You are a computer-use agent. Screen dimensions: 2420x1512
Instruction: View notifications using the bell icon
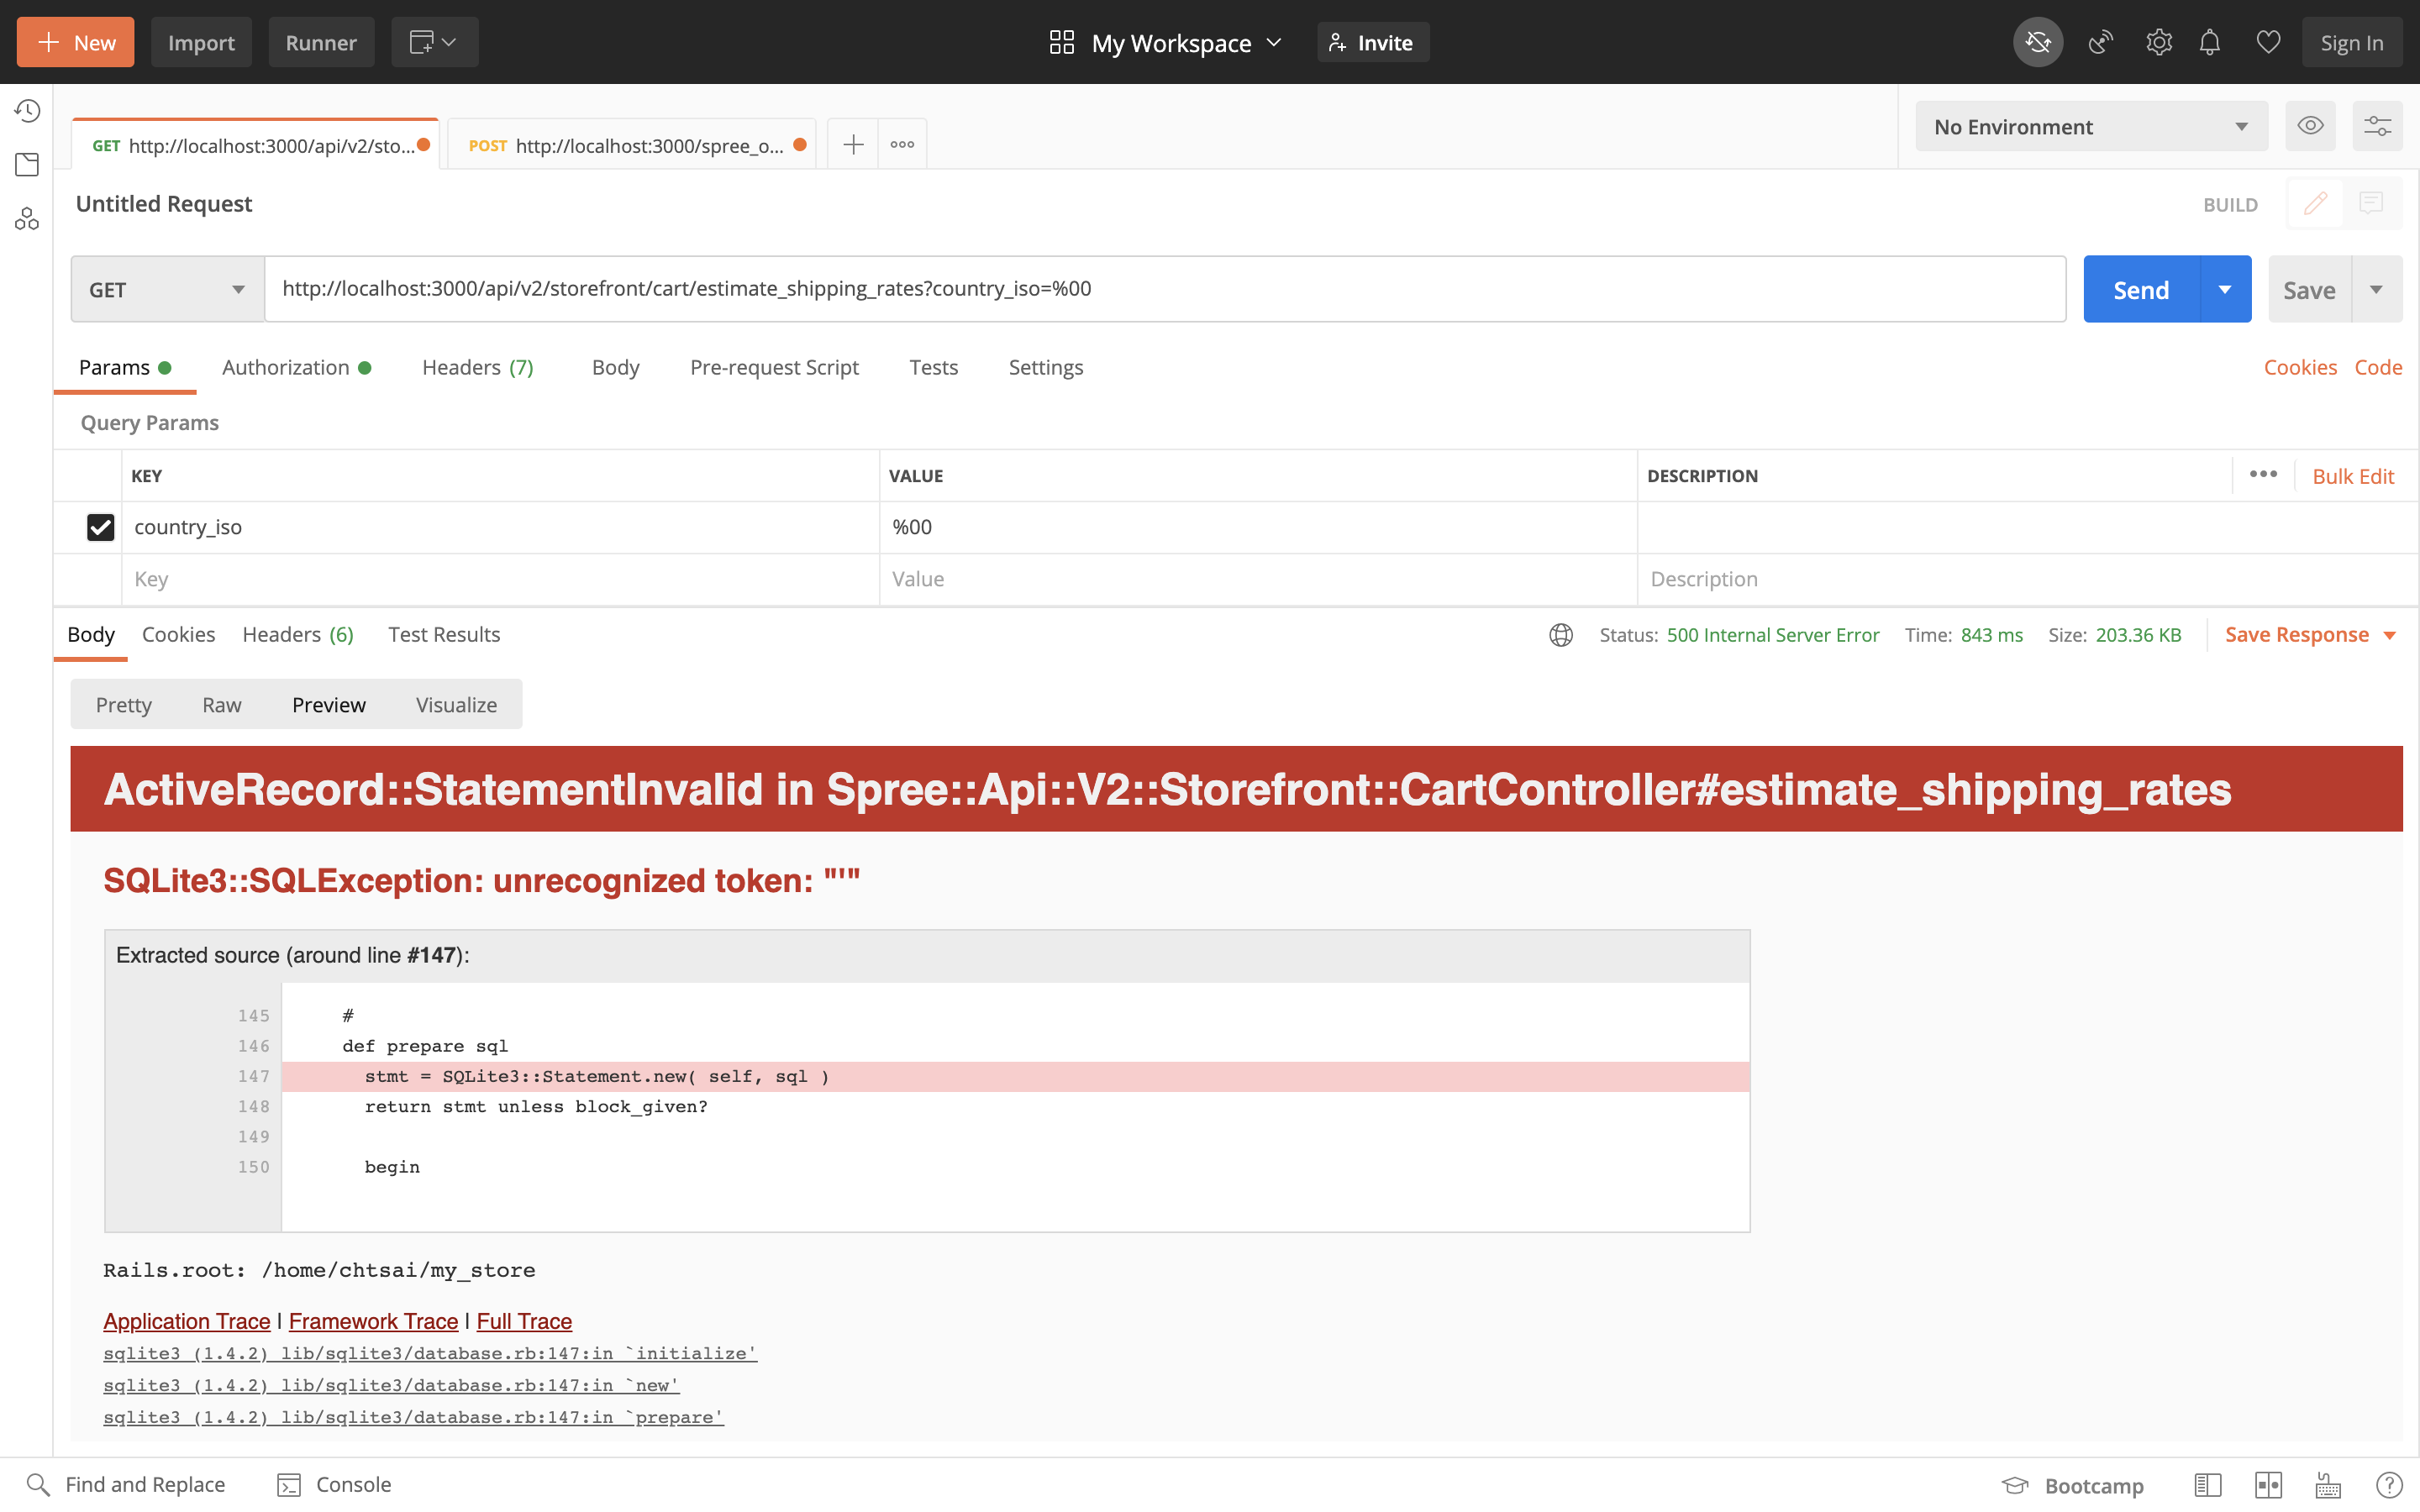pos(2209,42)
